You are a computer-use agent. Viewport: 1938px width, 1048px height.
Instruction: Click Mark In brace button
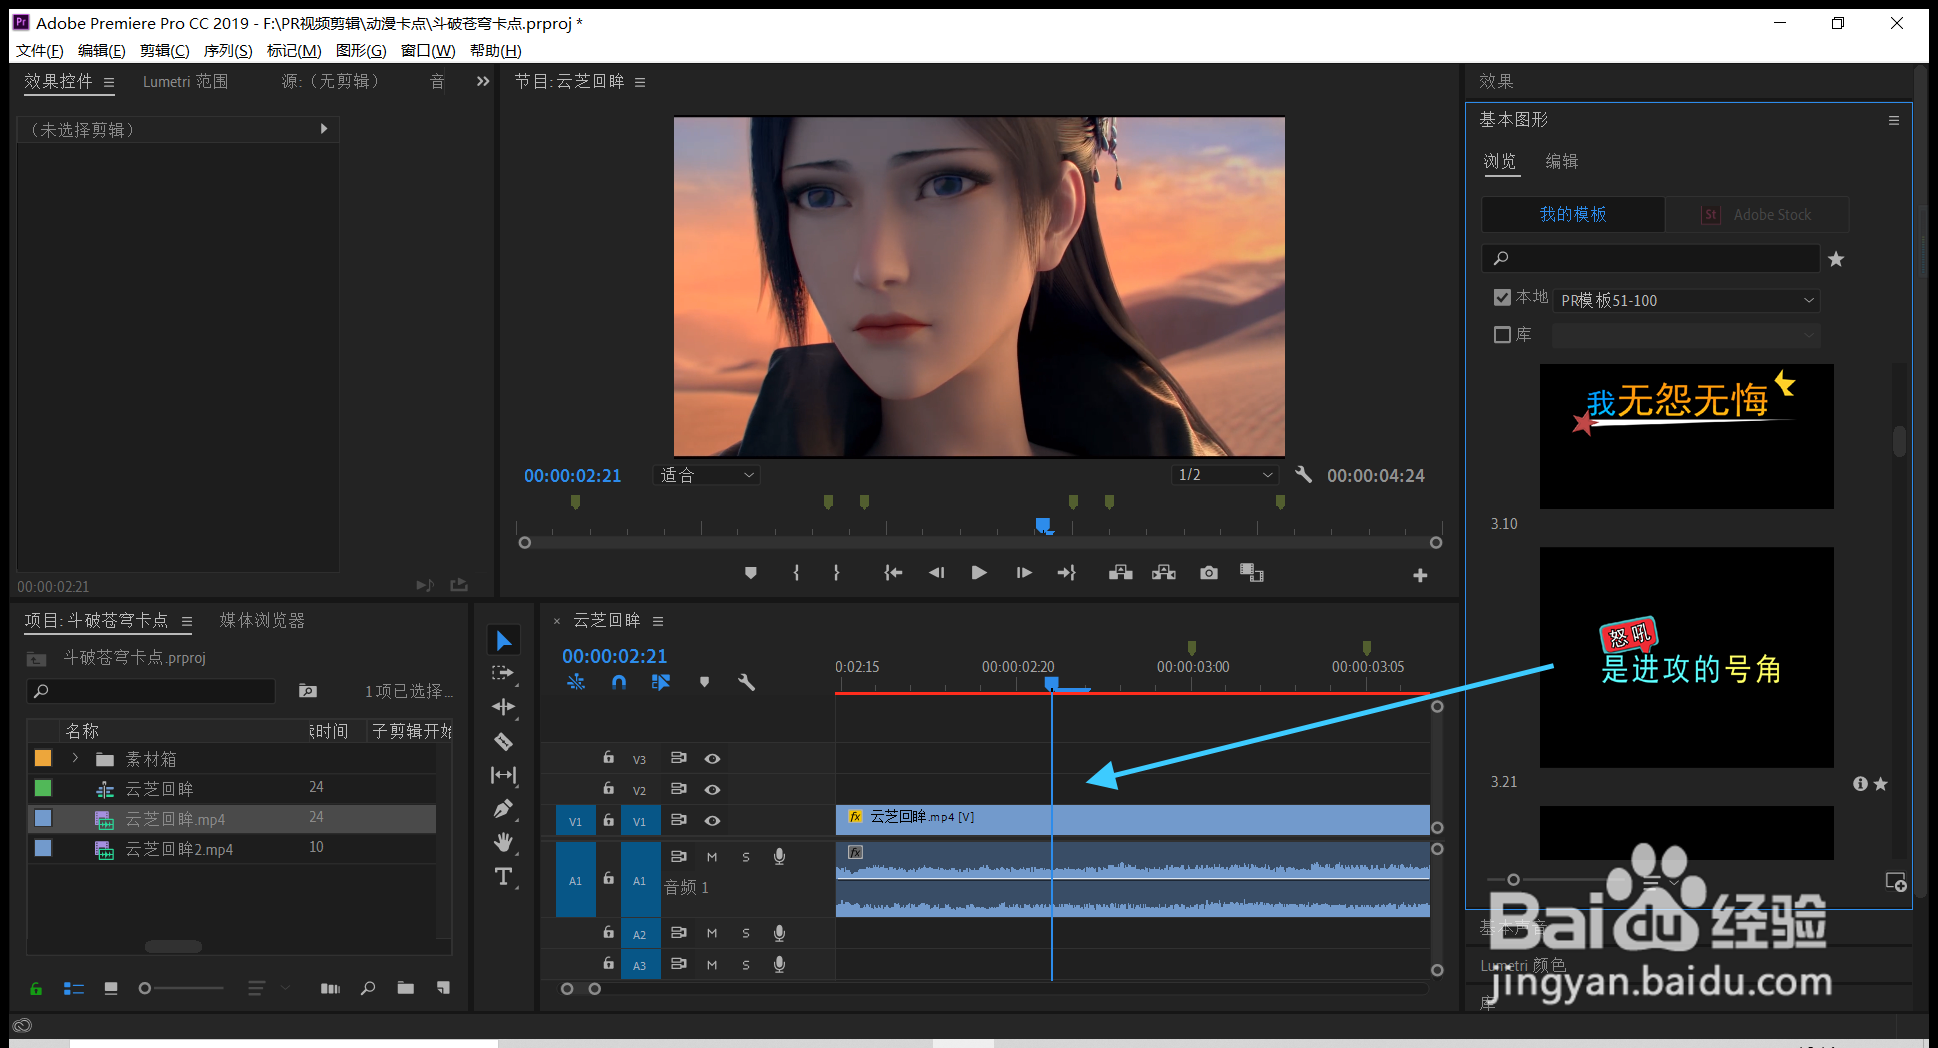point(796,573)
